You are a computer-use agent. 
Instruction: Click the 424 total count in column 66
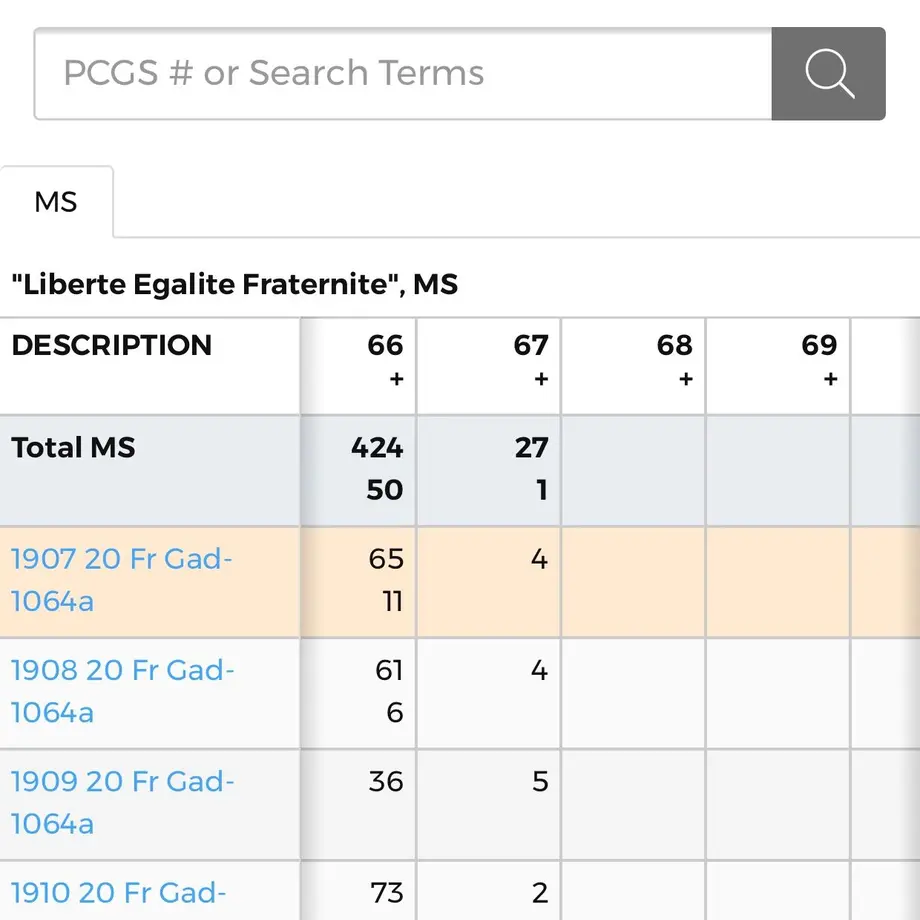pos(377,448)
